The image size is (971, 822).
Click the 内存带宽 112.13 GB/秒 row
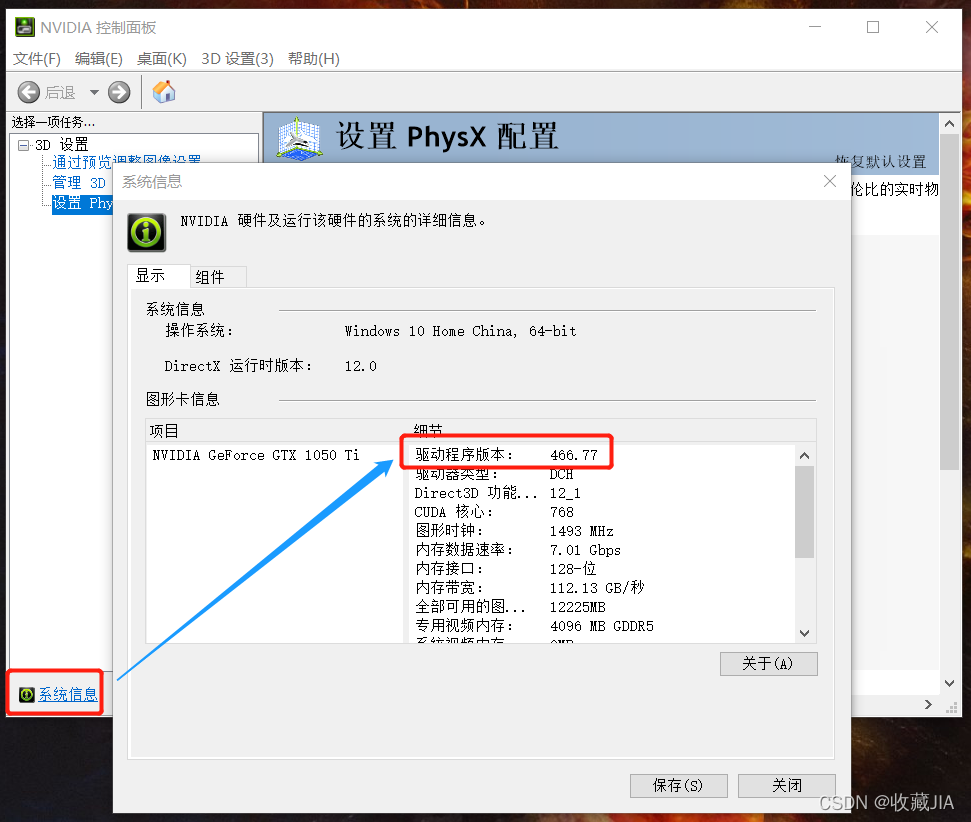(x=529, y=588)
